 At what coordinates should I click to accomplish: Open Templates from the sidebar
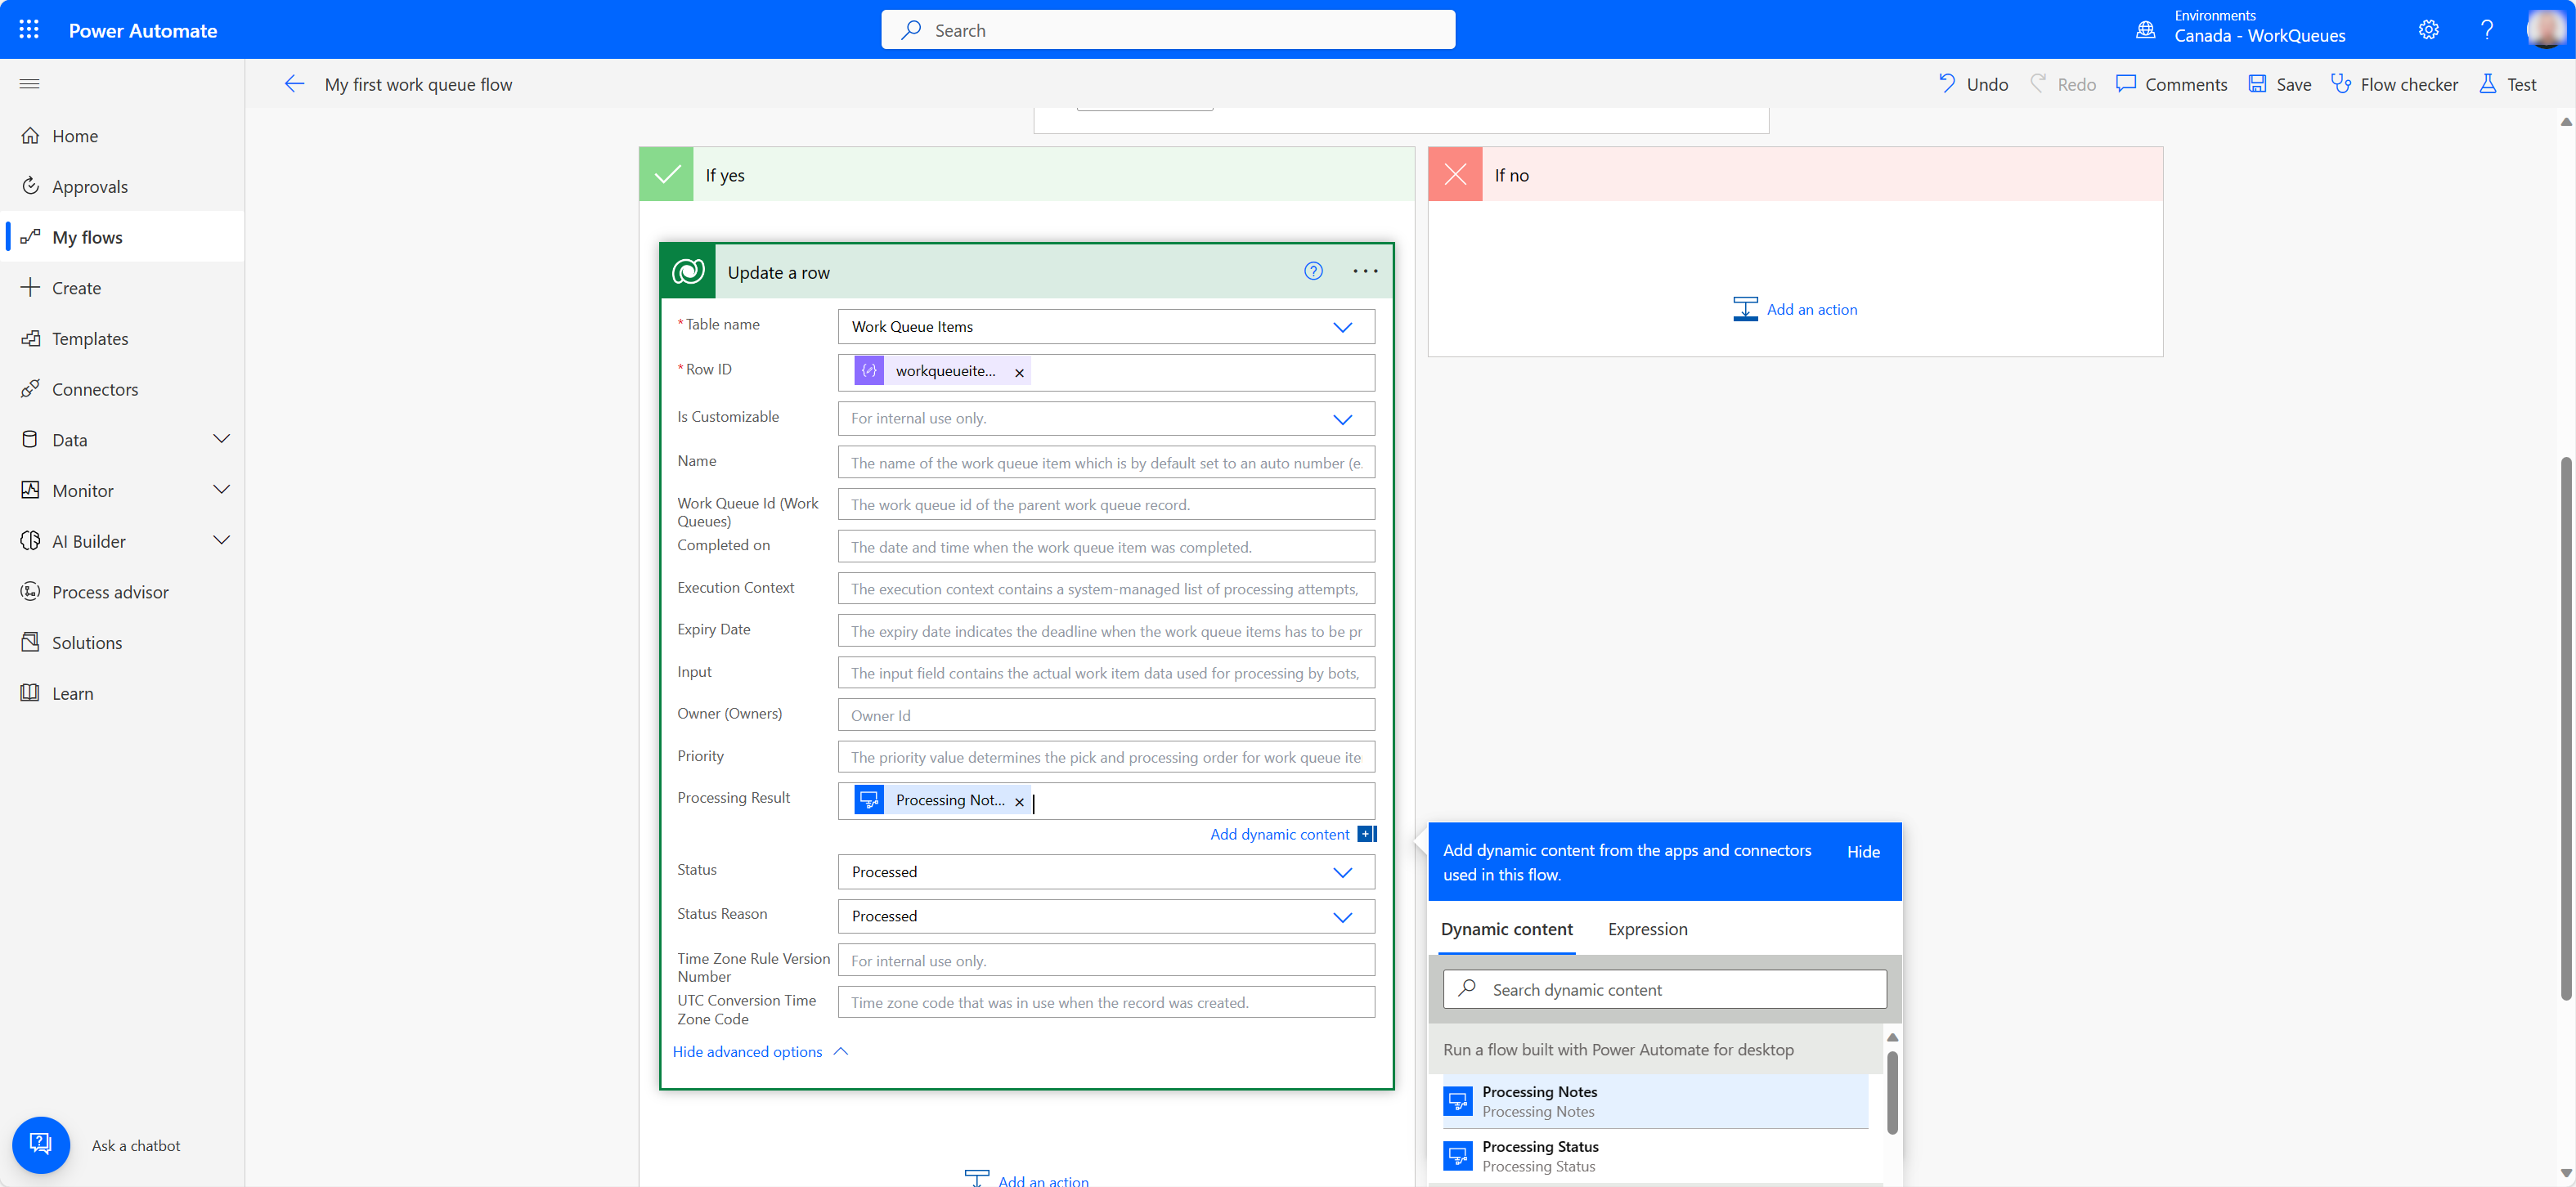tap(91, 338)
